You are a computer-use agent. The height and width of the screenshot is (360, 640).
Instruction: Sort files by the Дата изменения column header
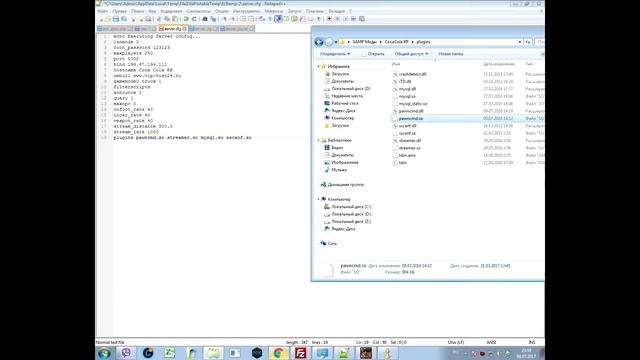coord(499,64)
